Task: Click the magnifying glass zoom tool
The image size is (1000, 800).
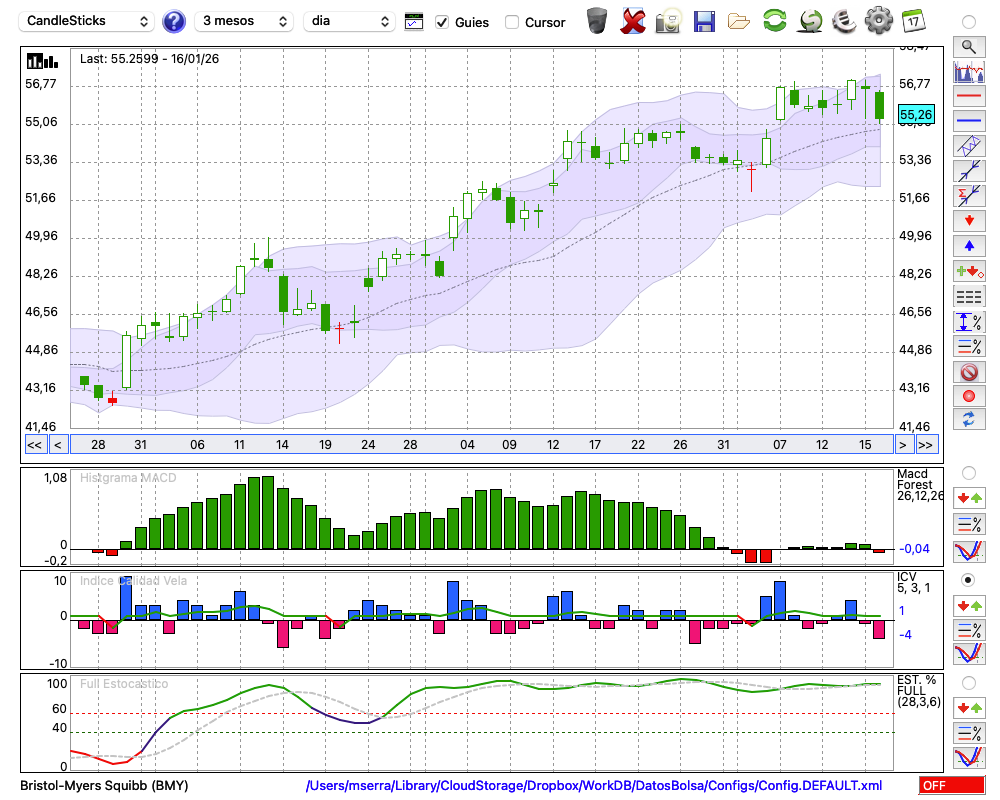Action: click(968, 46)
